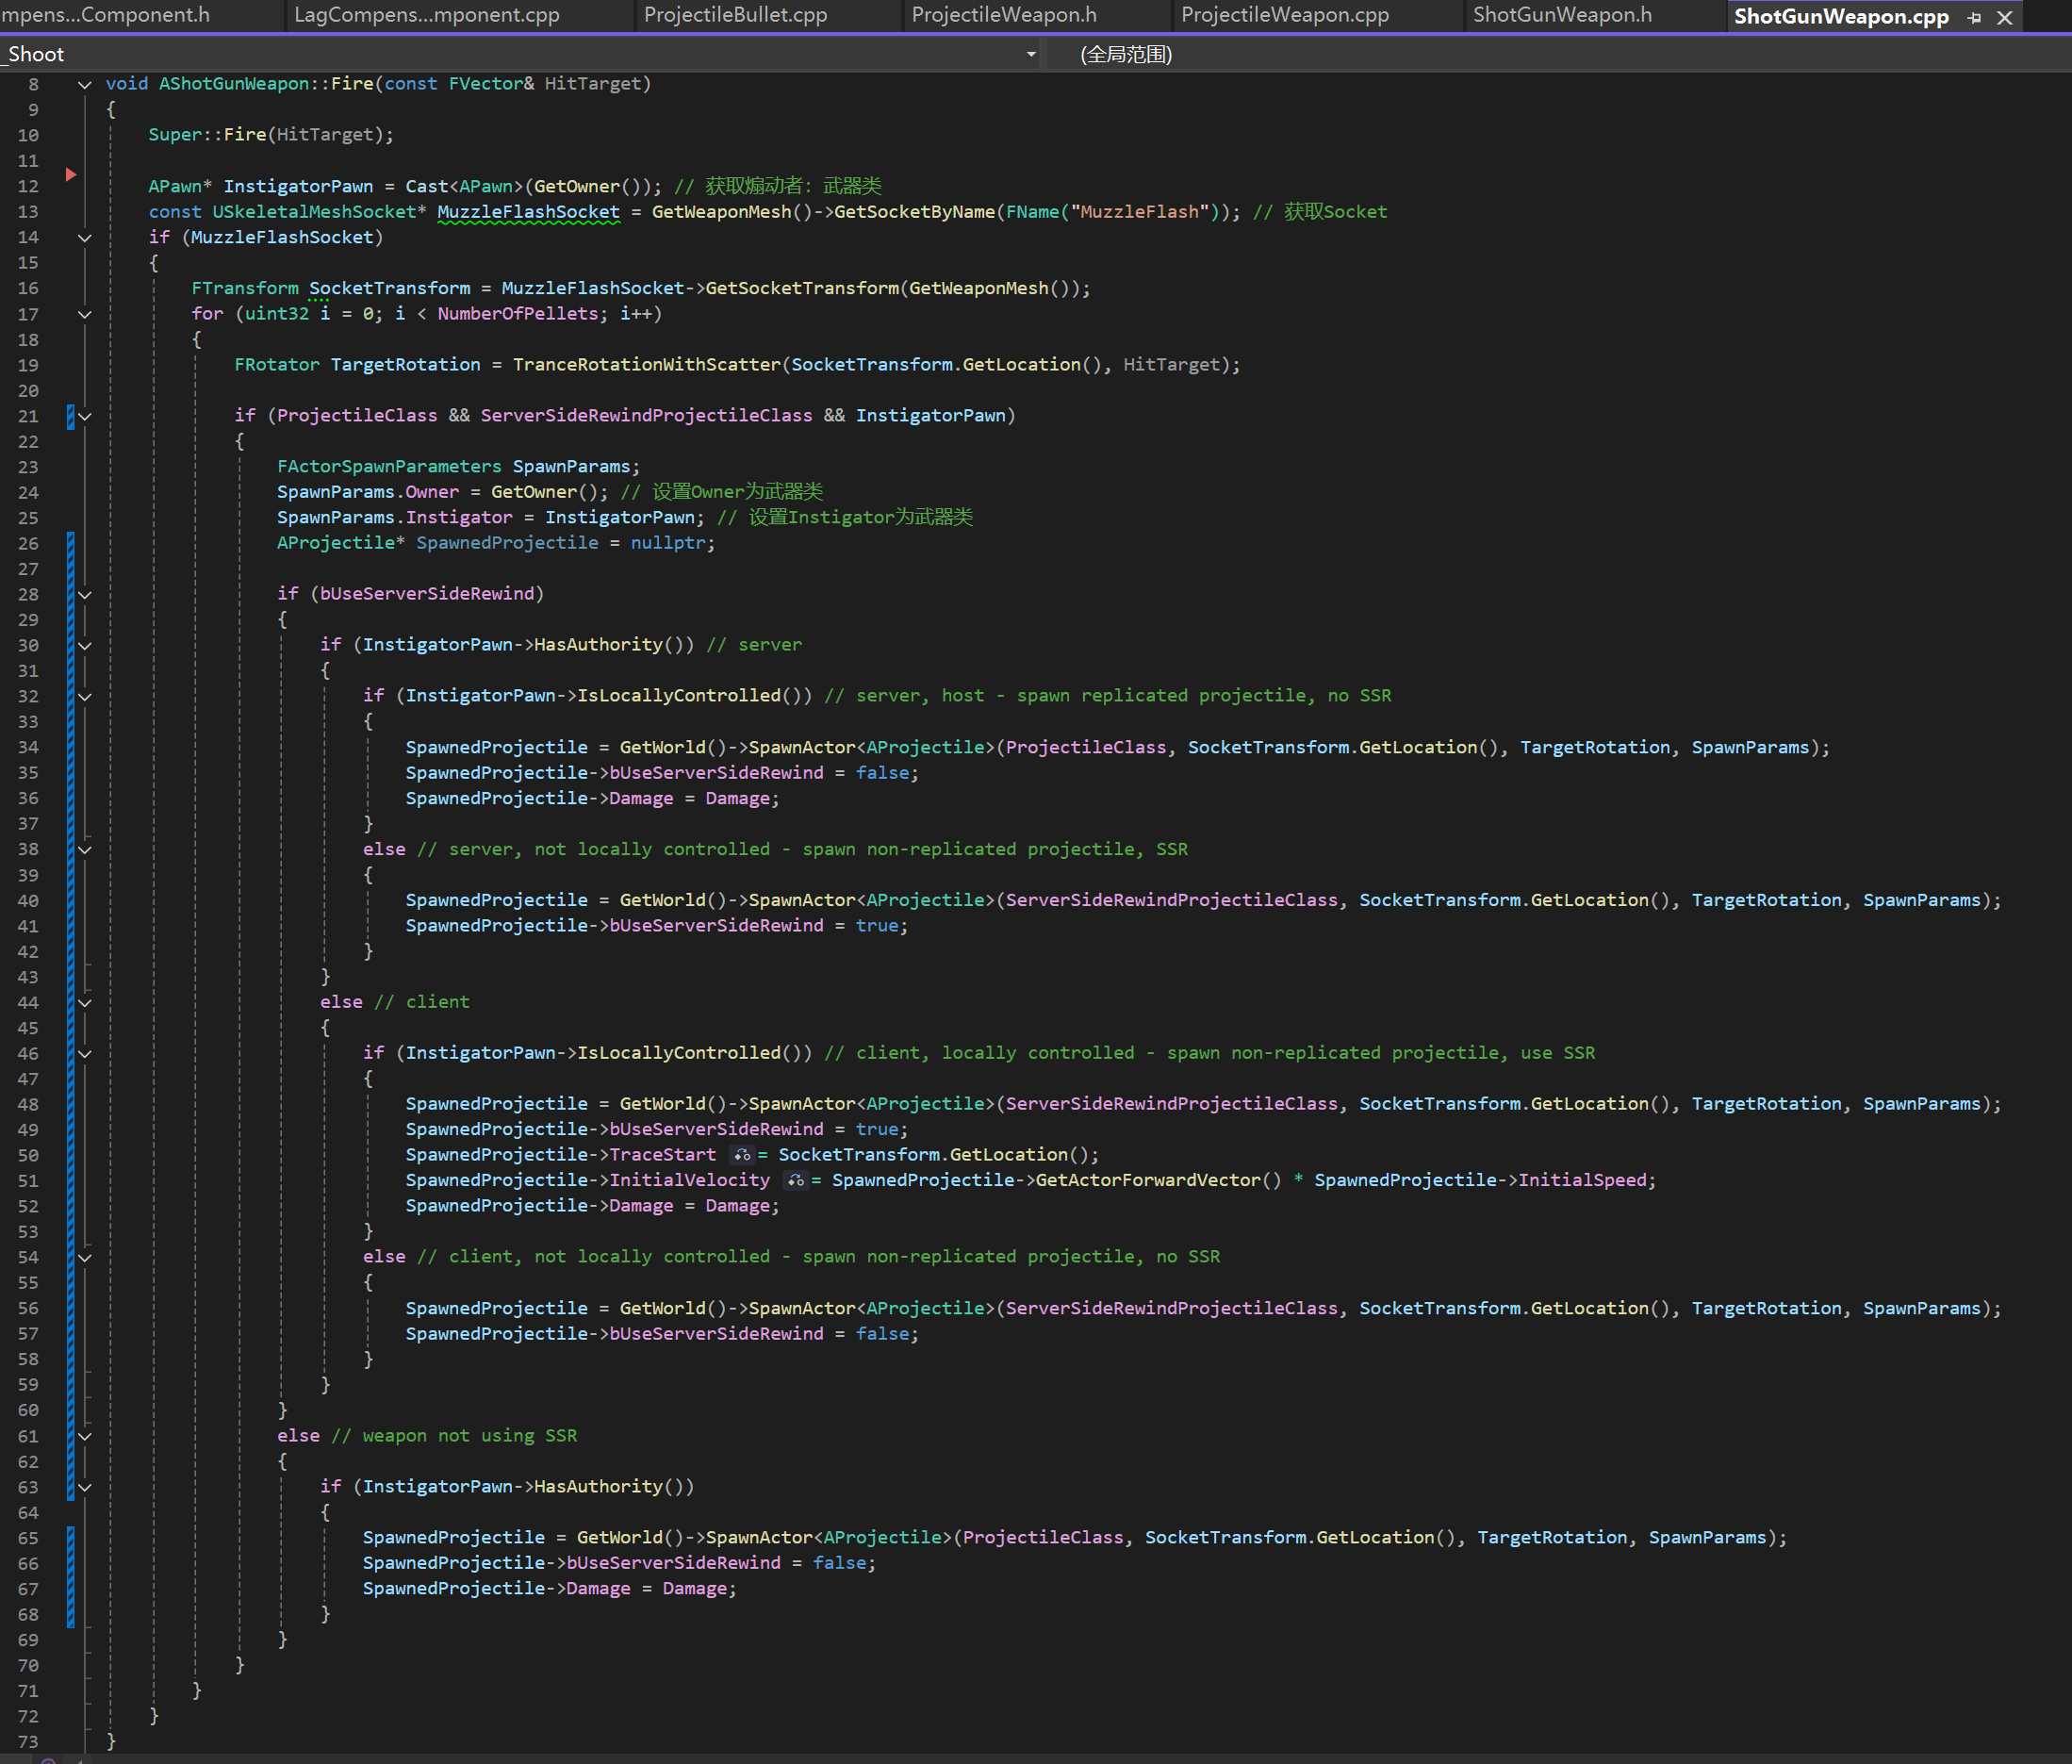Pin the ShotGunWeapon.cpp tab
The width and height of the screenshot is (2072, 1764).
pyautogui.click(x=1974, y=17)
